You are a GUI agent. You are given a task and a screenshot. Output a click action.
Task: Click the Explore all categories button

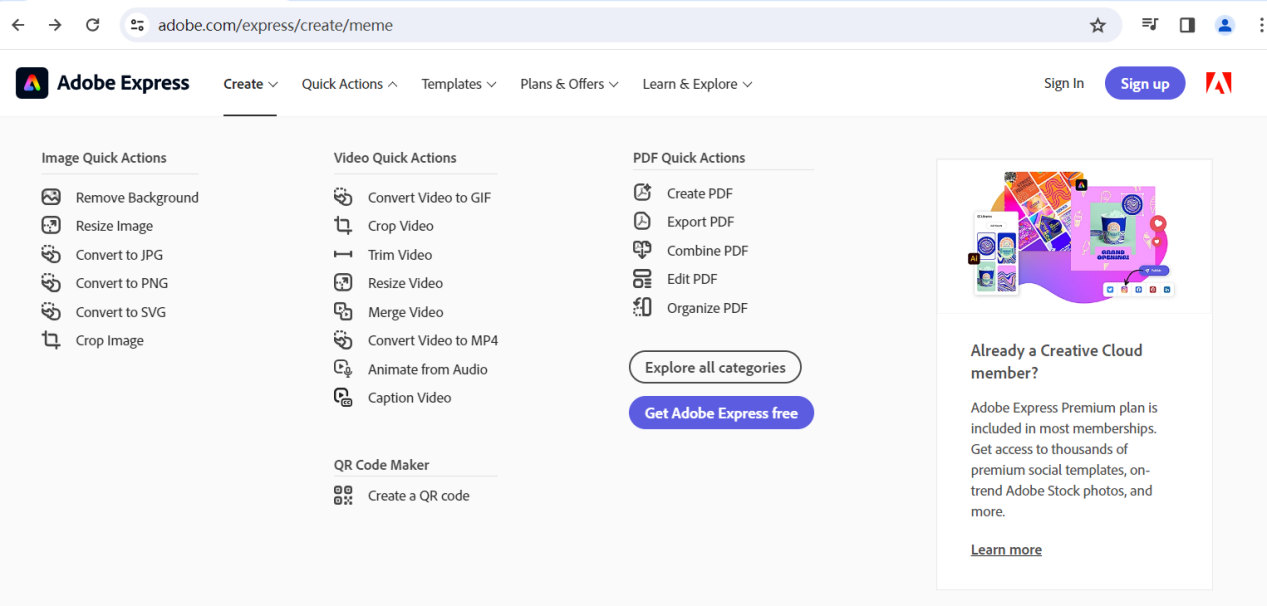pyautogui.click(x=715, y=367)
